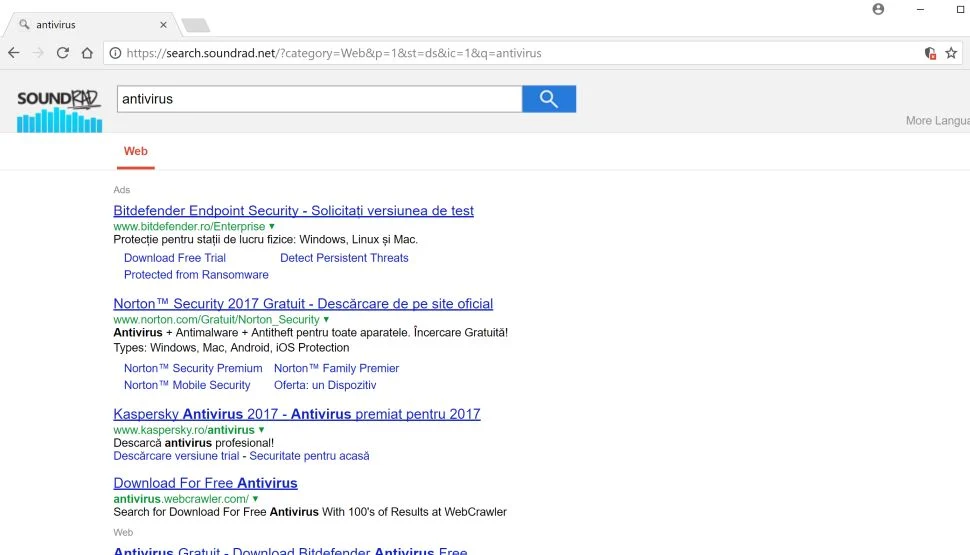
Task: Open the browser home page
Action: click(x=87, y=53)
